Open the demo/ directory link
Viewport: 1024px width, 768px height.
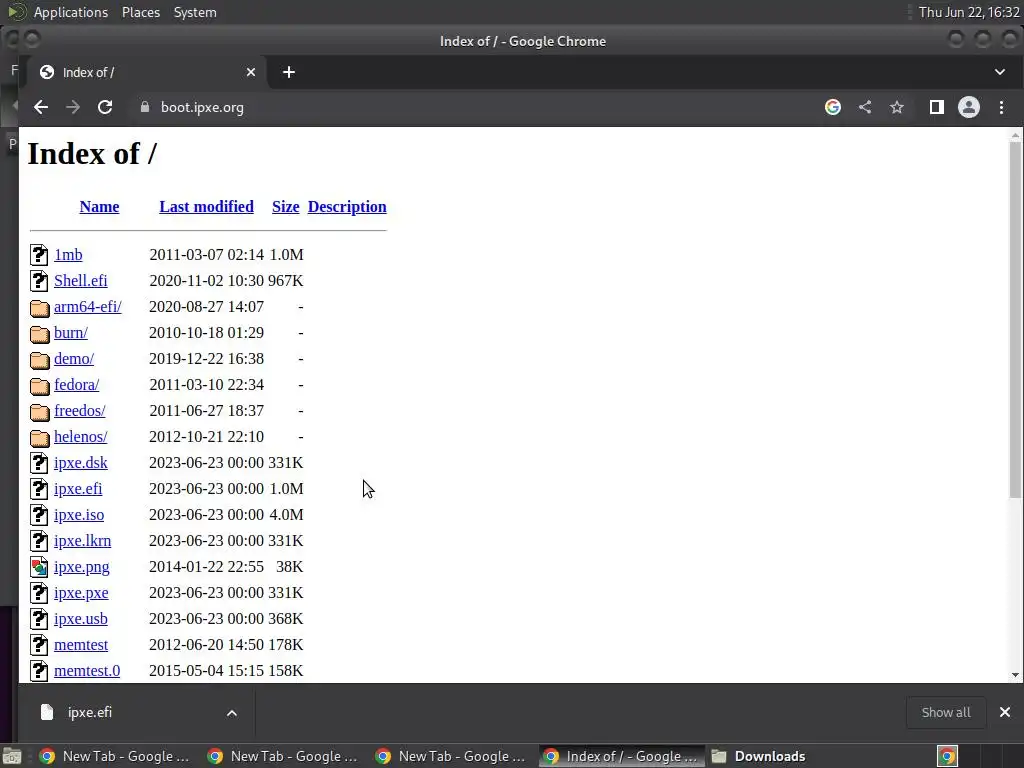(x=74, y=359)
